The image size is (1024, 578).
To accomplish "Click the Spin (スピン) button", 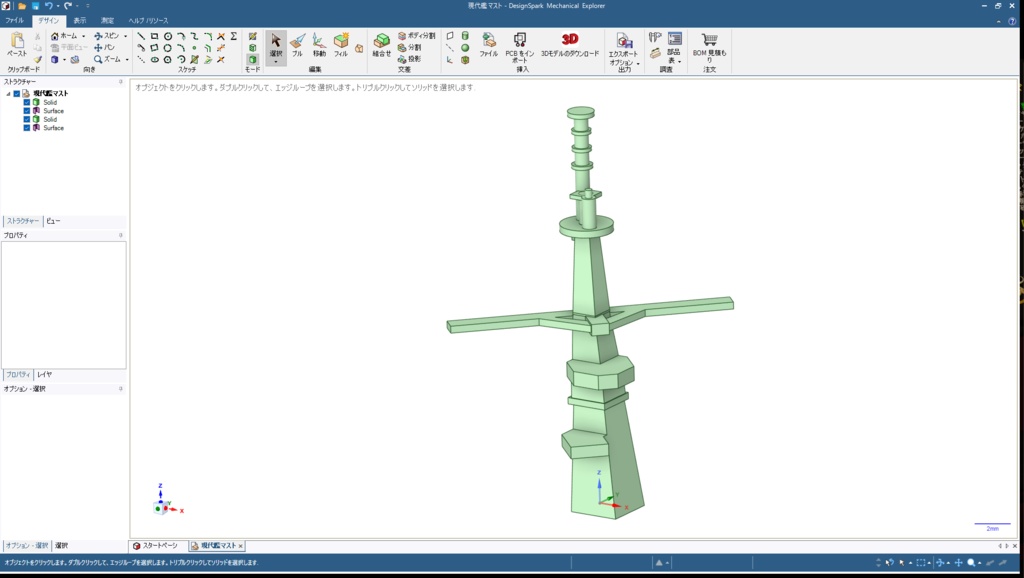I will [x=106, y=37].
